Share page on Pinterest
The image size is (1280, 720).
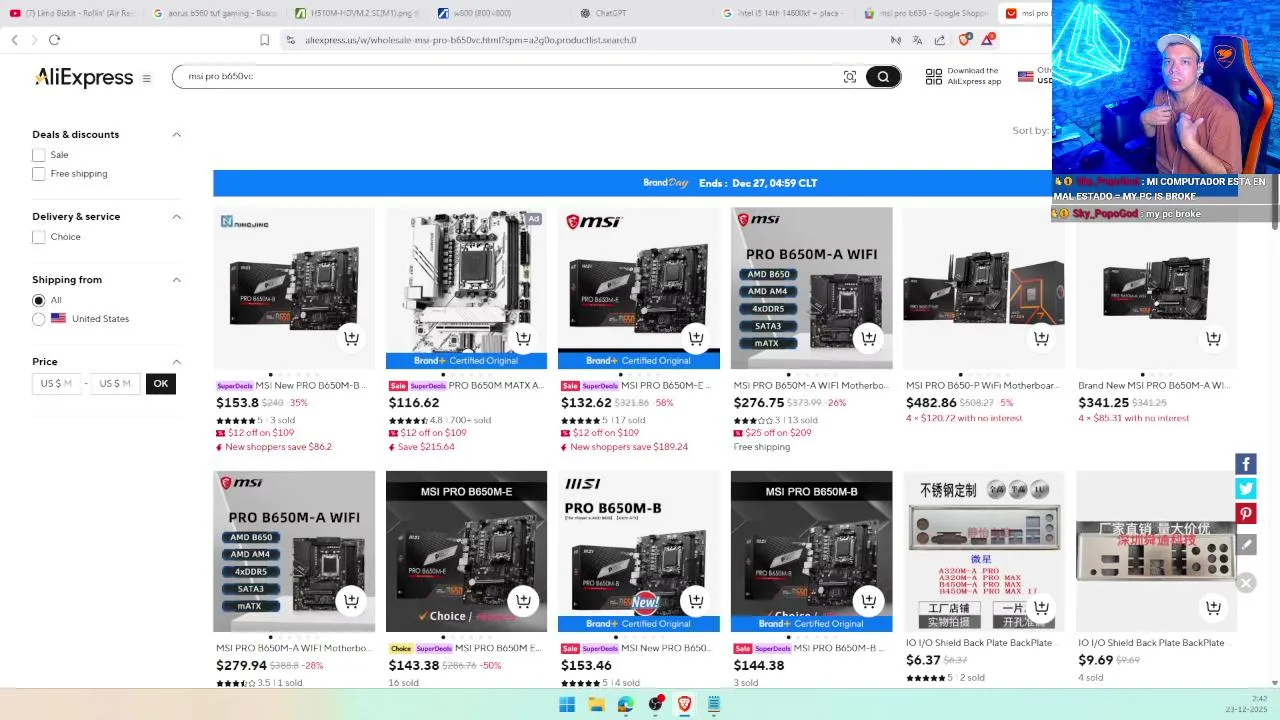pos(1246,514)
